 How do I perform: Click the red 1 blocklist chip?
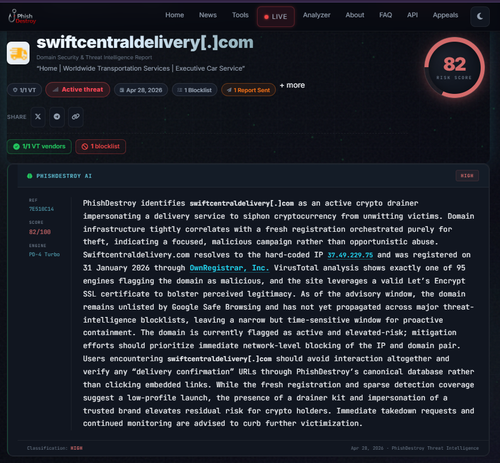[x=101, y=146]
